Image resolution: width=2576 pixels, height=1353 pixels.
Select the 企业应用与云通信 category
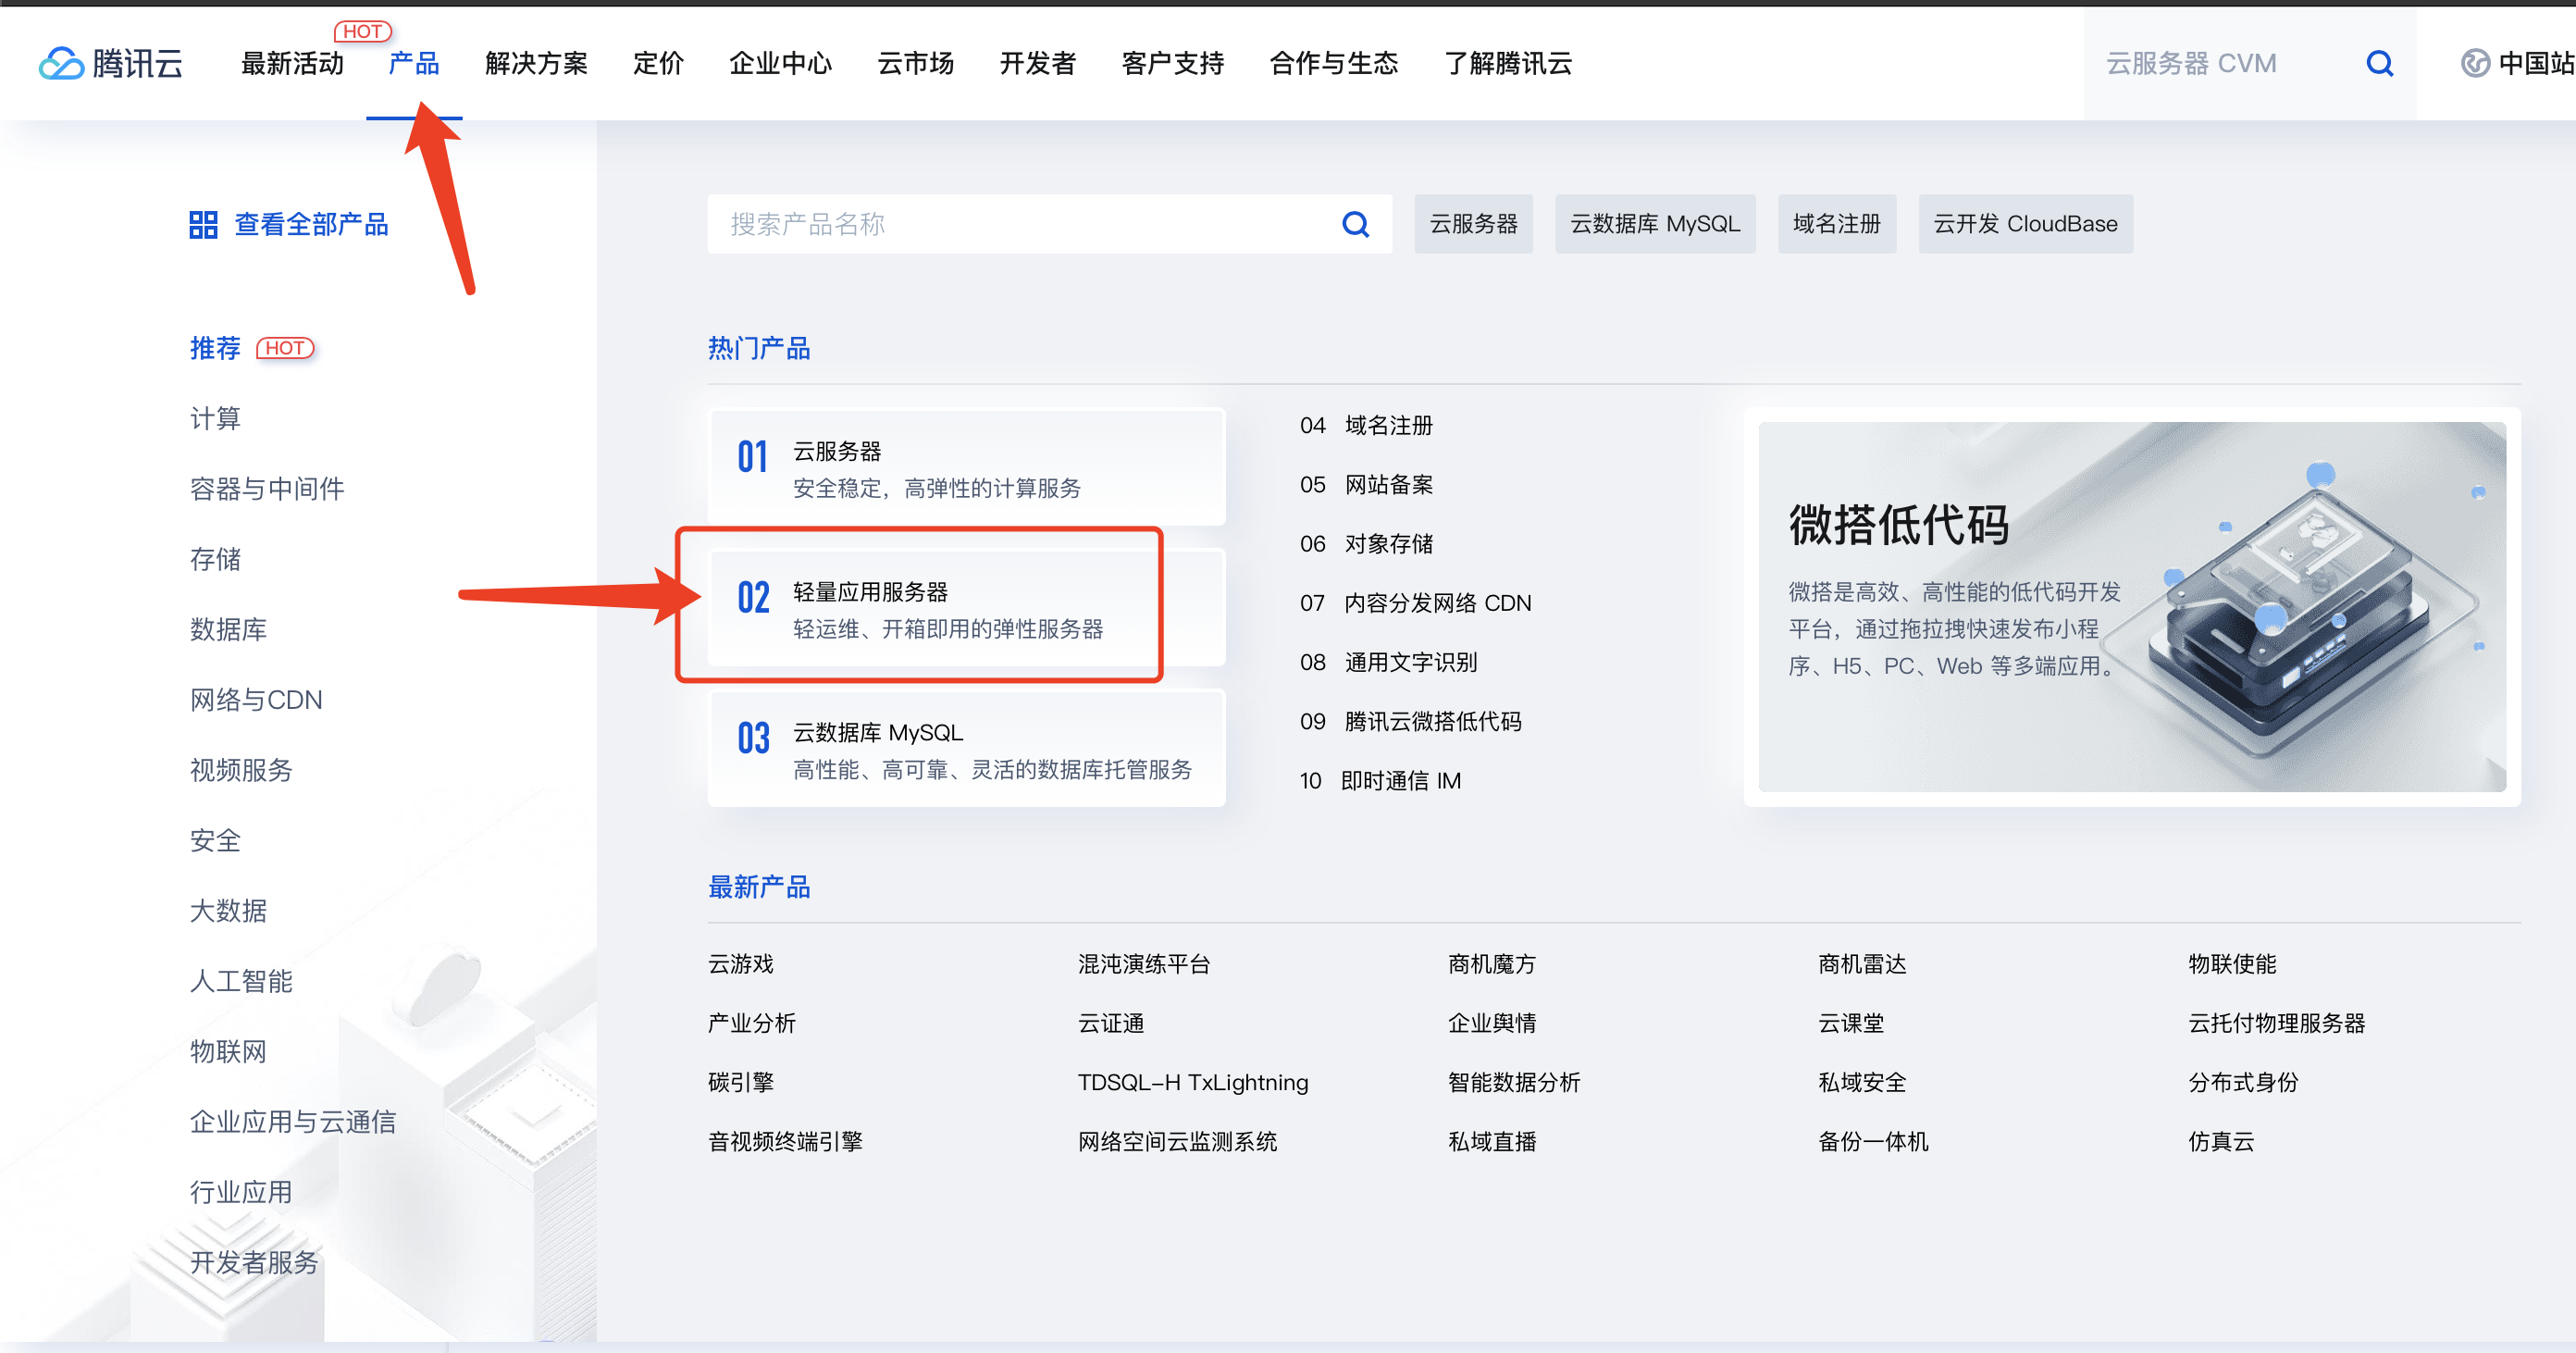click(293, 1122)
